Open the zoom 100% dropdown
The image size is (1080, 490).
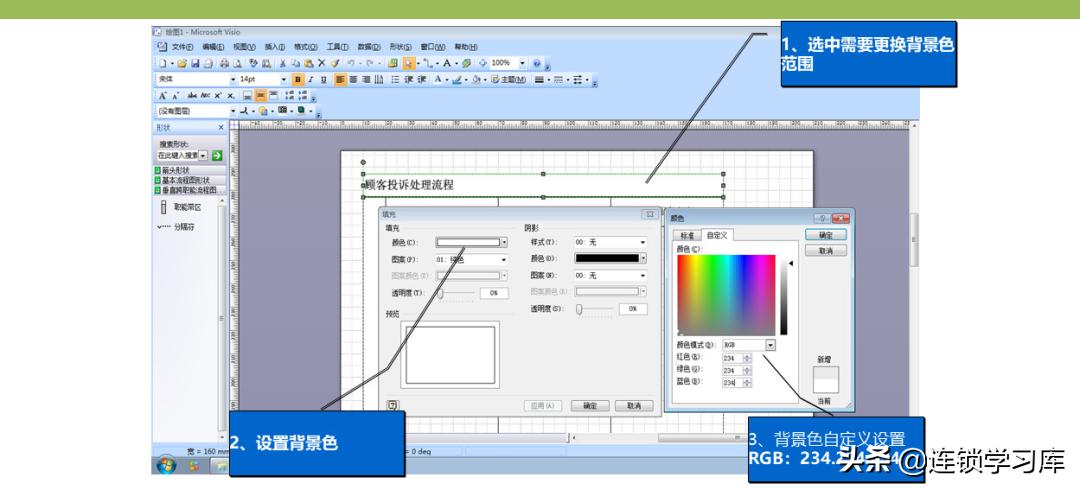(522, 63)
